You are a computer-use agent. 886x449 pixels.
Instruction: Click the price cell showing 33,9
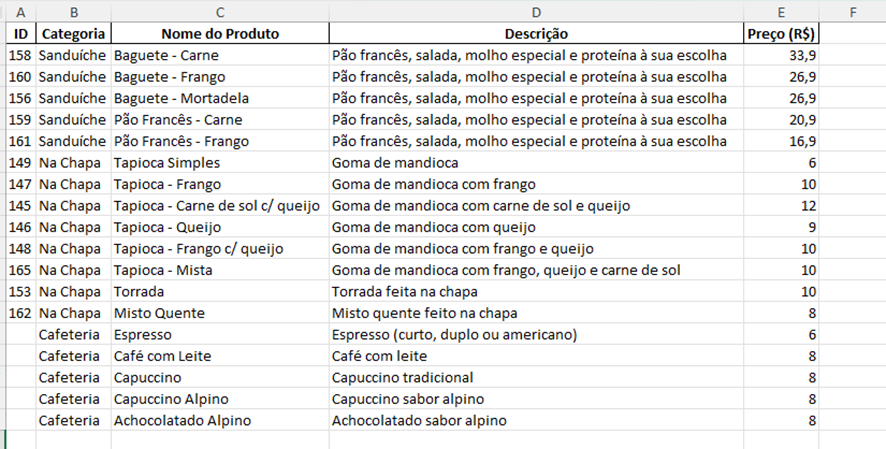click(781, 55)
